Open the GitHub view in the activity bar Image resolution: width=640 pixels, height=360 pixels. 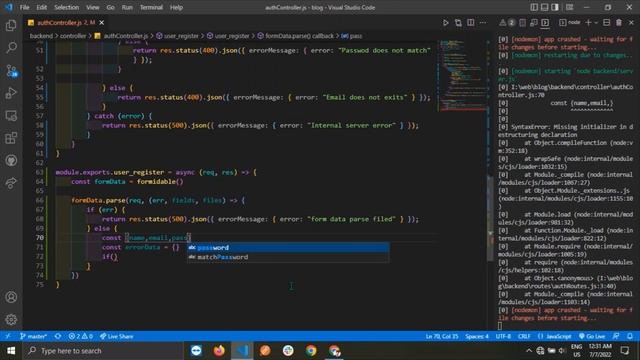[11, 160]
